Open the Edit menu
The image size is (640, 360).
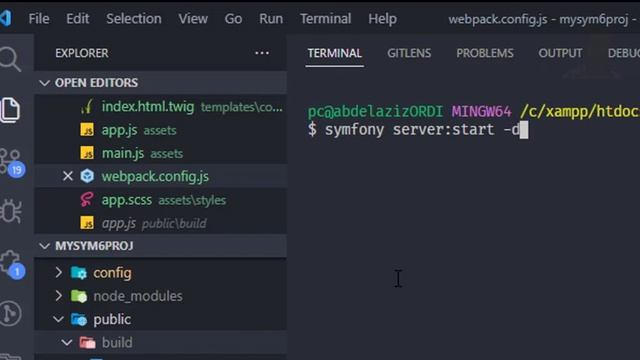pyautogui.click(x=78, y=19)
